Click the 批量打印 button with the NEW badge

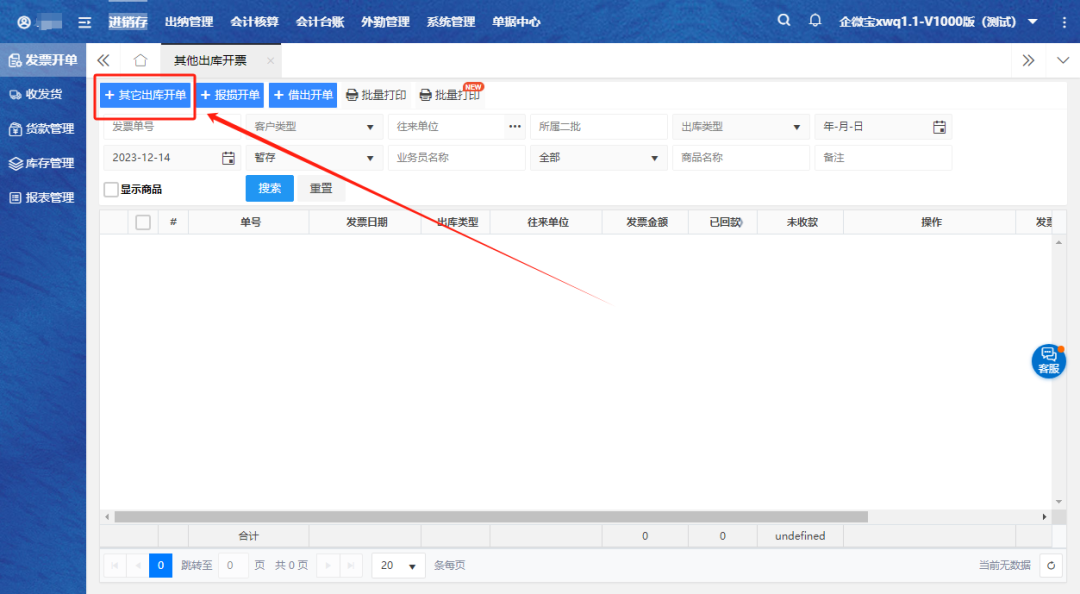(450, 95)
